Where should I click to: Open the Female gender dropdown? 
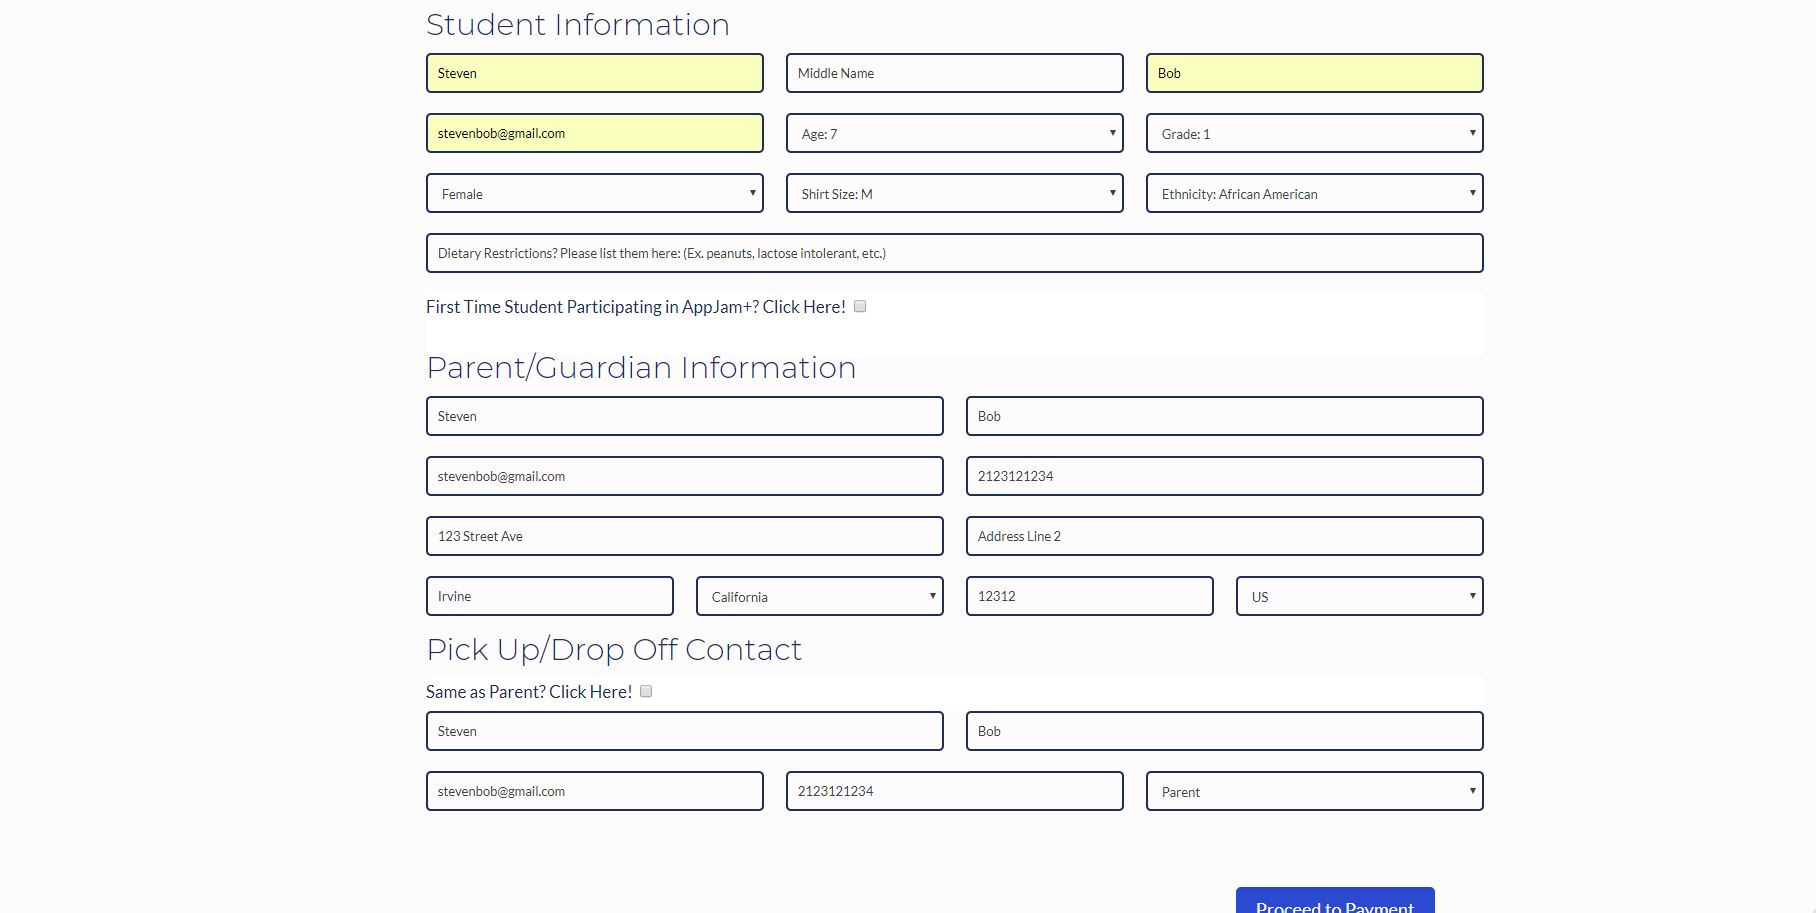594,194
